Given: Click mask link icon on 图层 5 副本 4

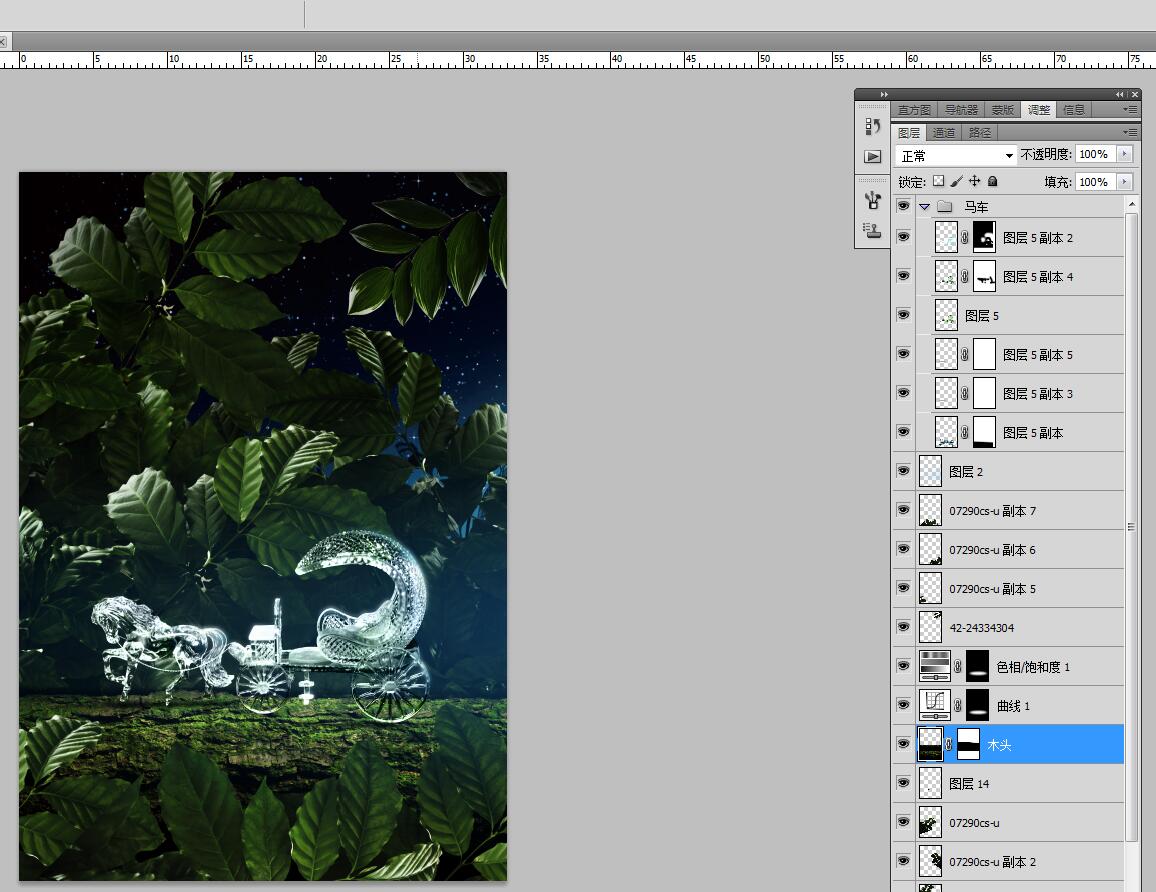Looking at the screenshot, I should click(964, 276).
